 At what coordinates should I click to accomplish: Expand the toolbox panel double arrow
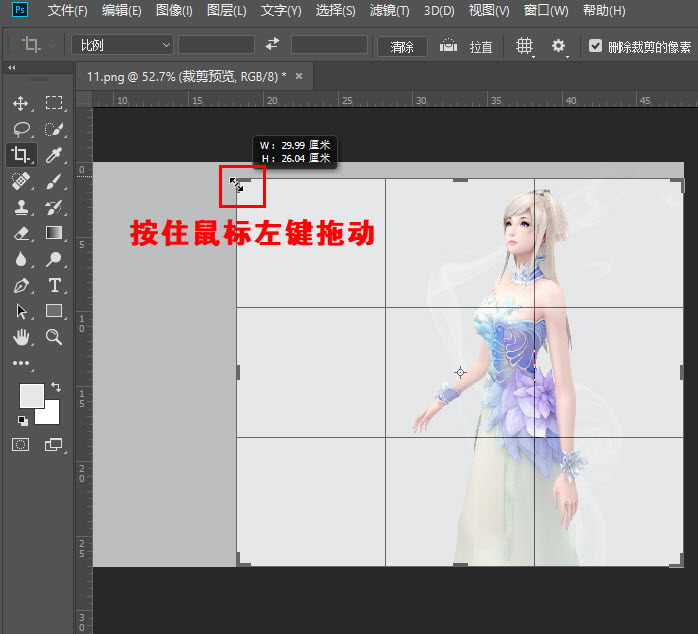pos(12,68)
